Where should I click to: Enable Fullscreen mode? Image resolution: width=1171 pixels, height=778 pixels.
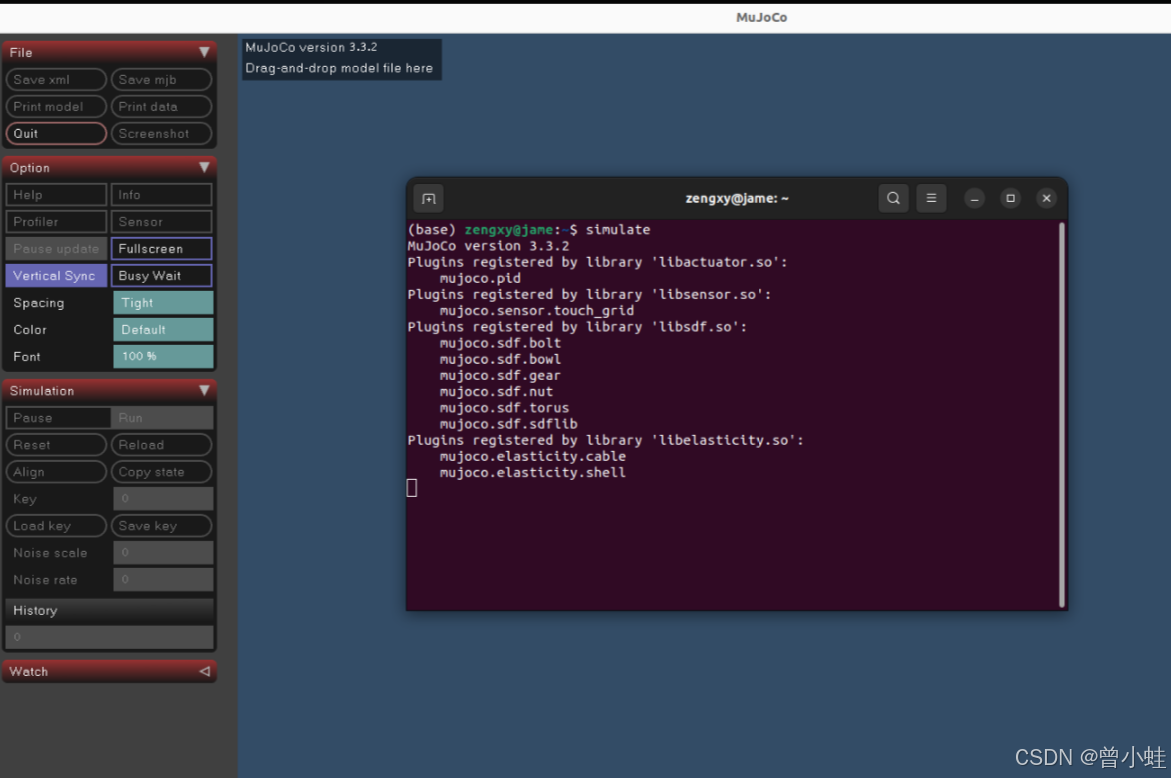point(161,249)
